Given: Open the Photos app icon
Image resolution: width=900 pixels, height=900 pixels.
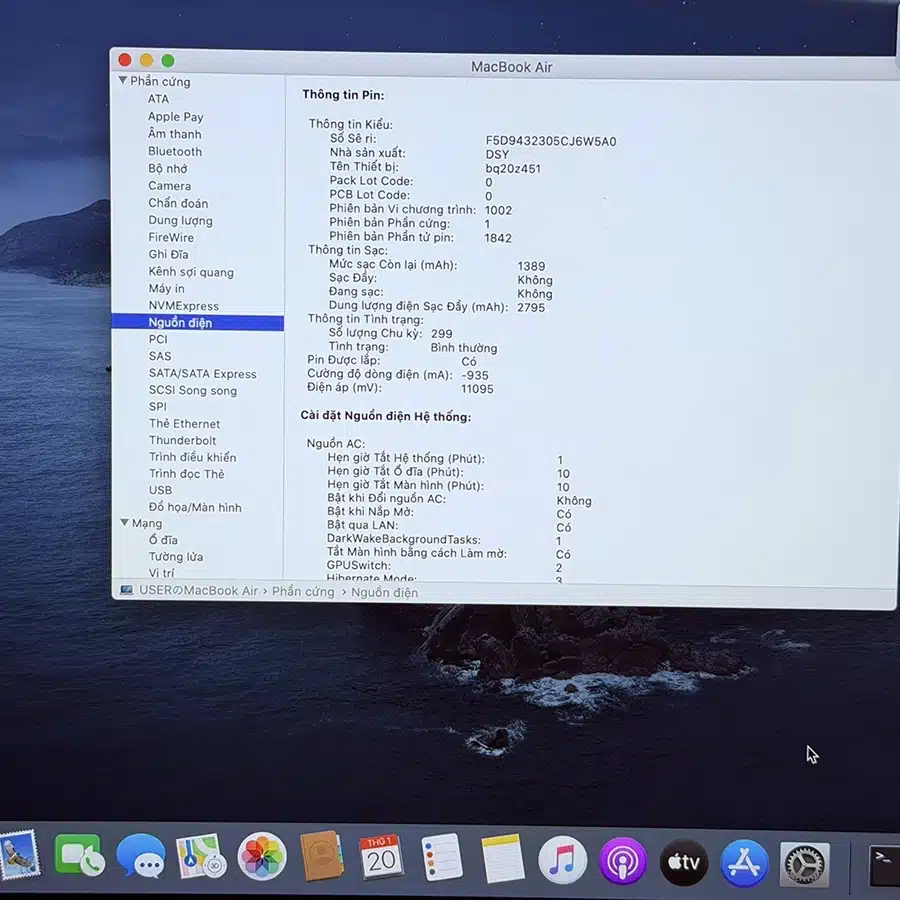Looking at the screenshot, I should (x=262, y=858).
